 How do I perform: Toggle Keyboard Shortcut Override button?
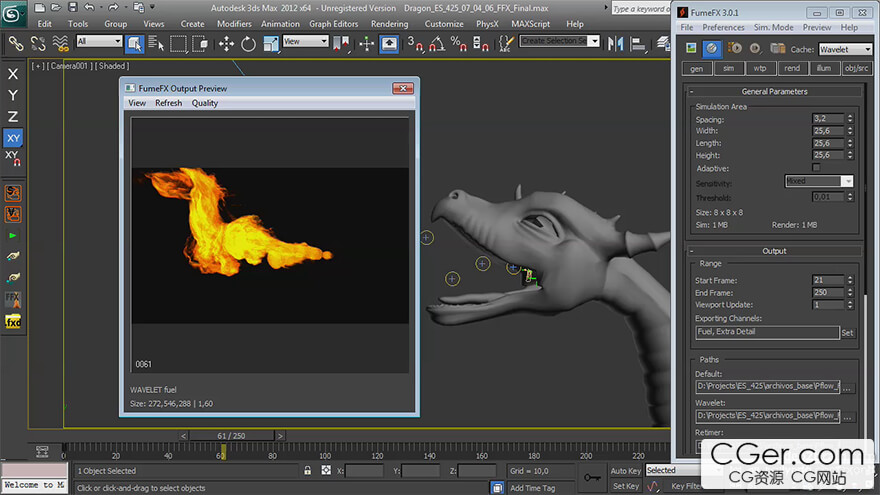[x=389, y=43]
